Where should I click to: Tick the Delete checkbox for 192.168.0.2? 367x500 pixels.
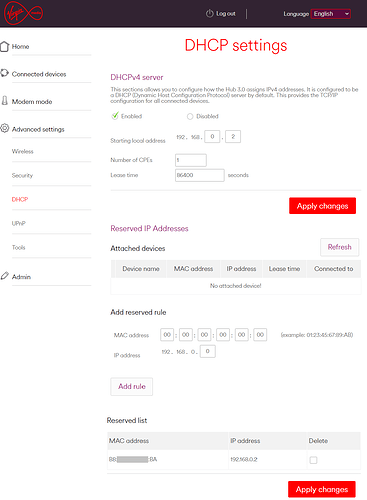tap(313, 460)
